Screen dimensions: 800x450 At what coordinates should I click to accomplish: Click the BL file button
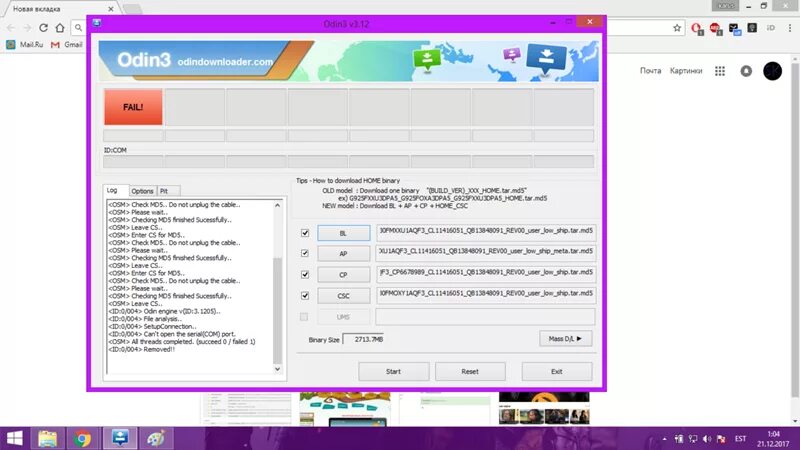[343, 233]
